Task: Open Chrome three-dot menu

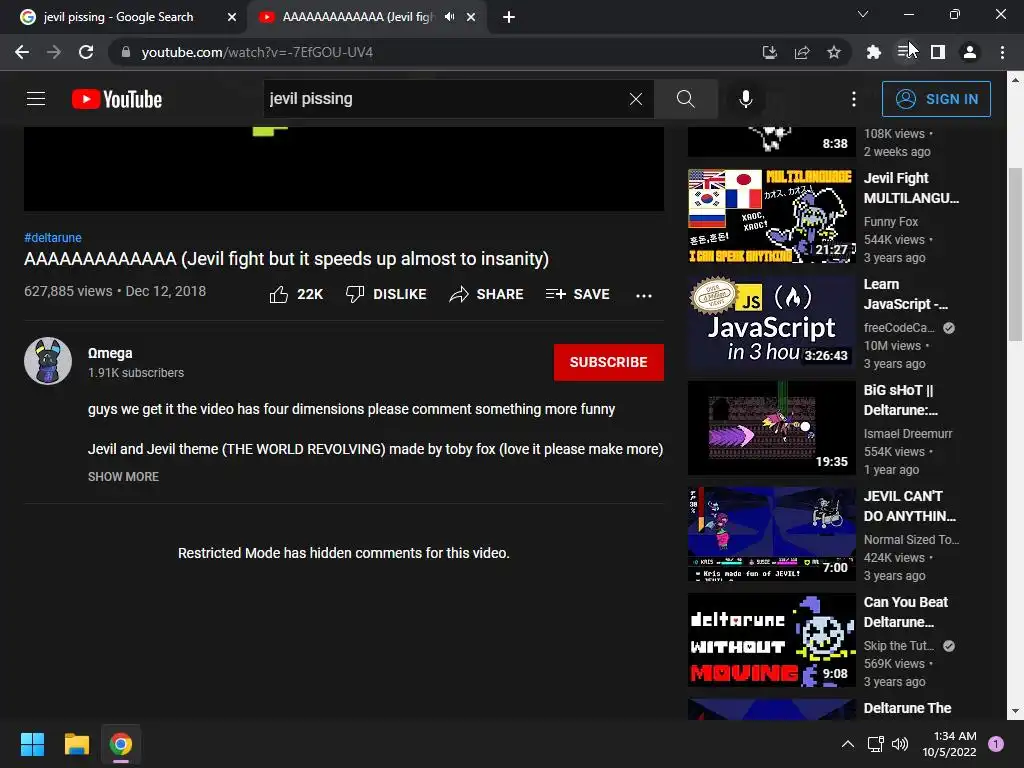Action: click(1002, 52)
